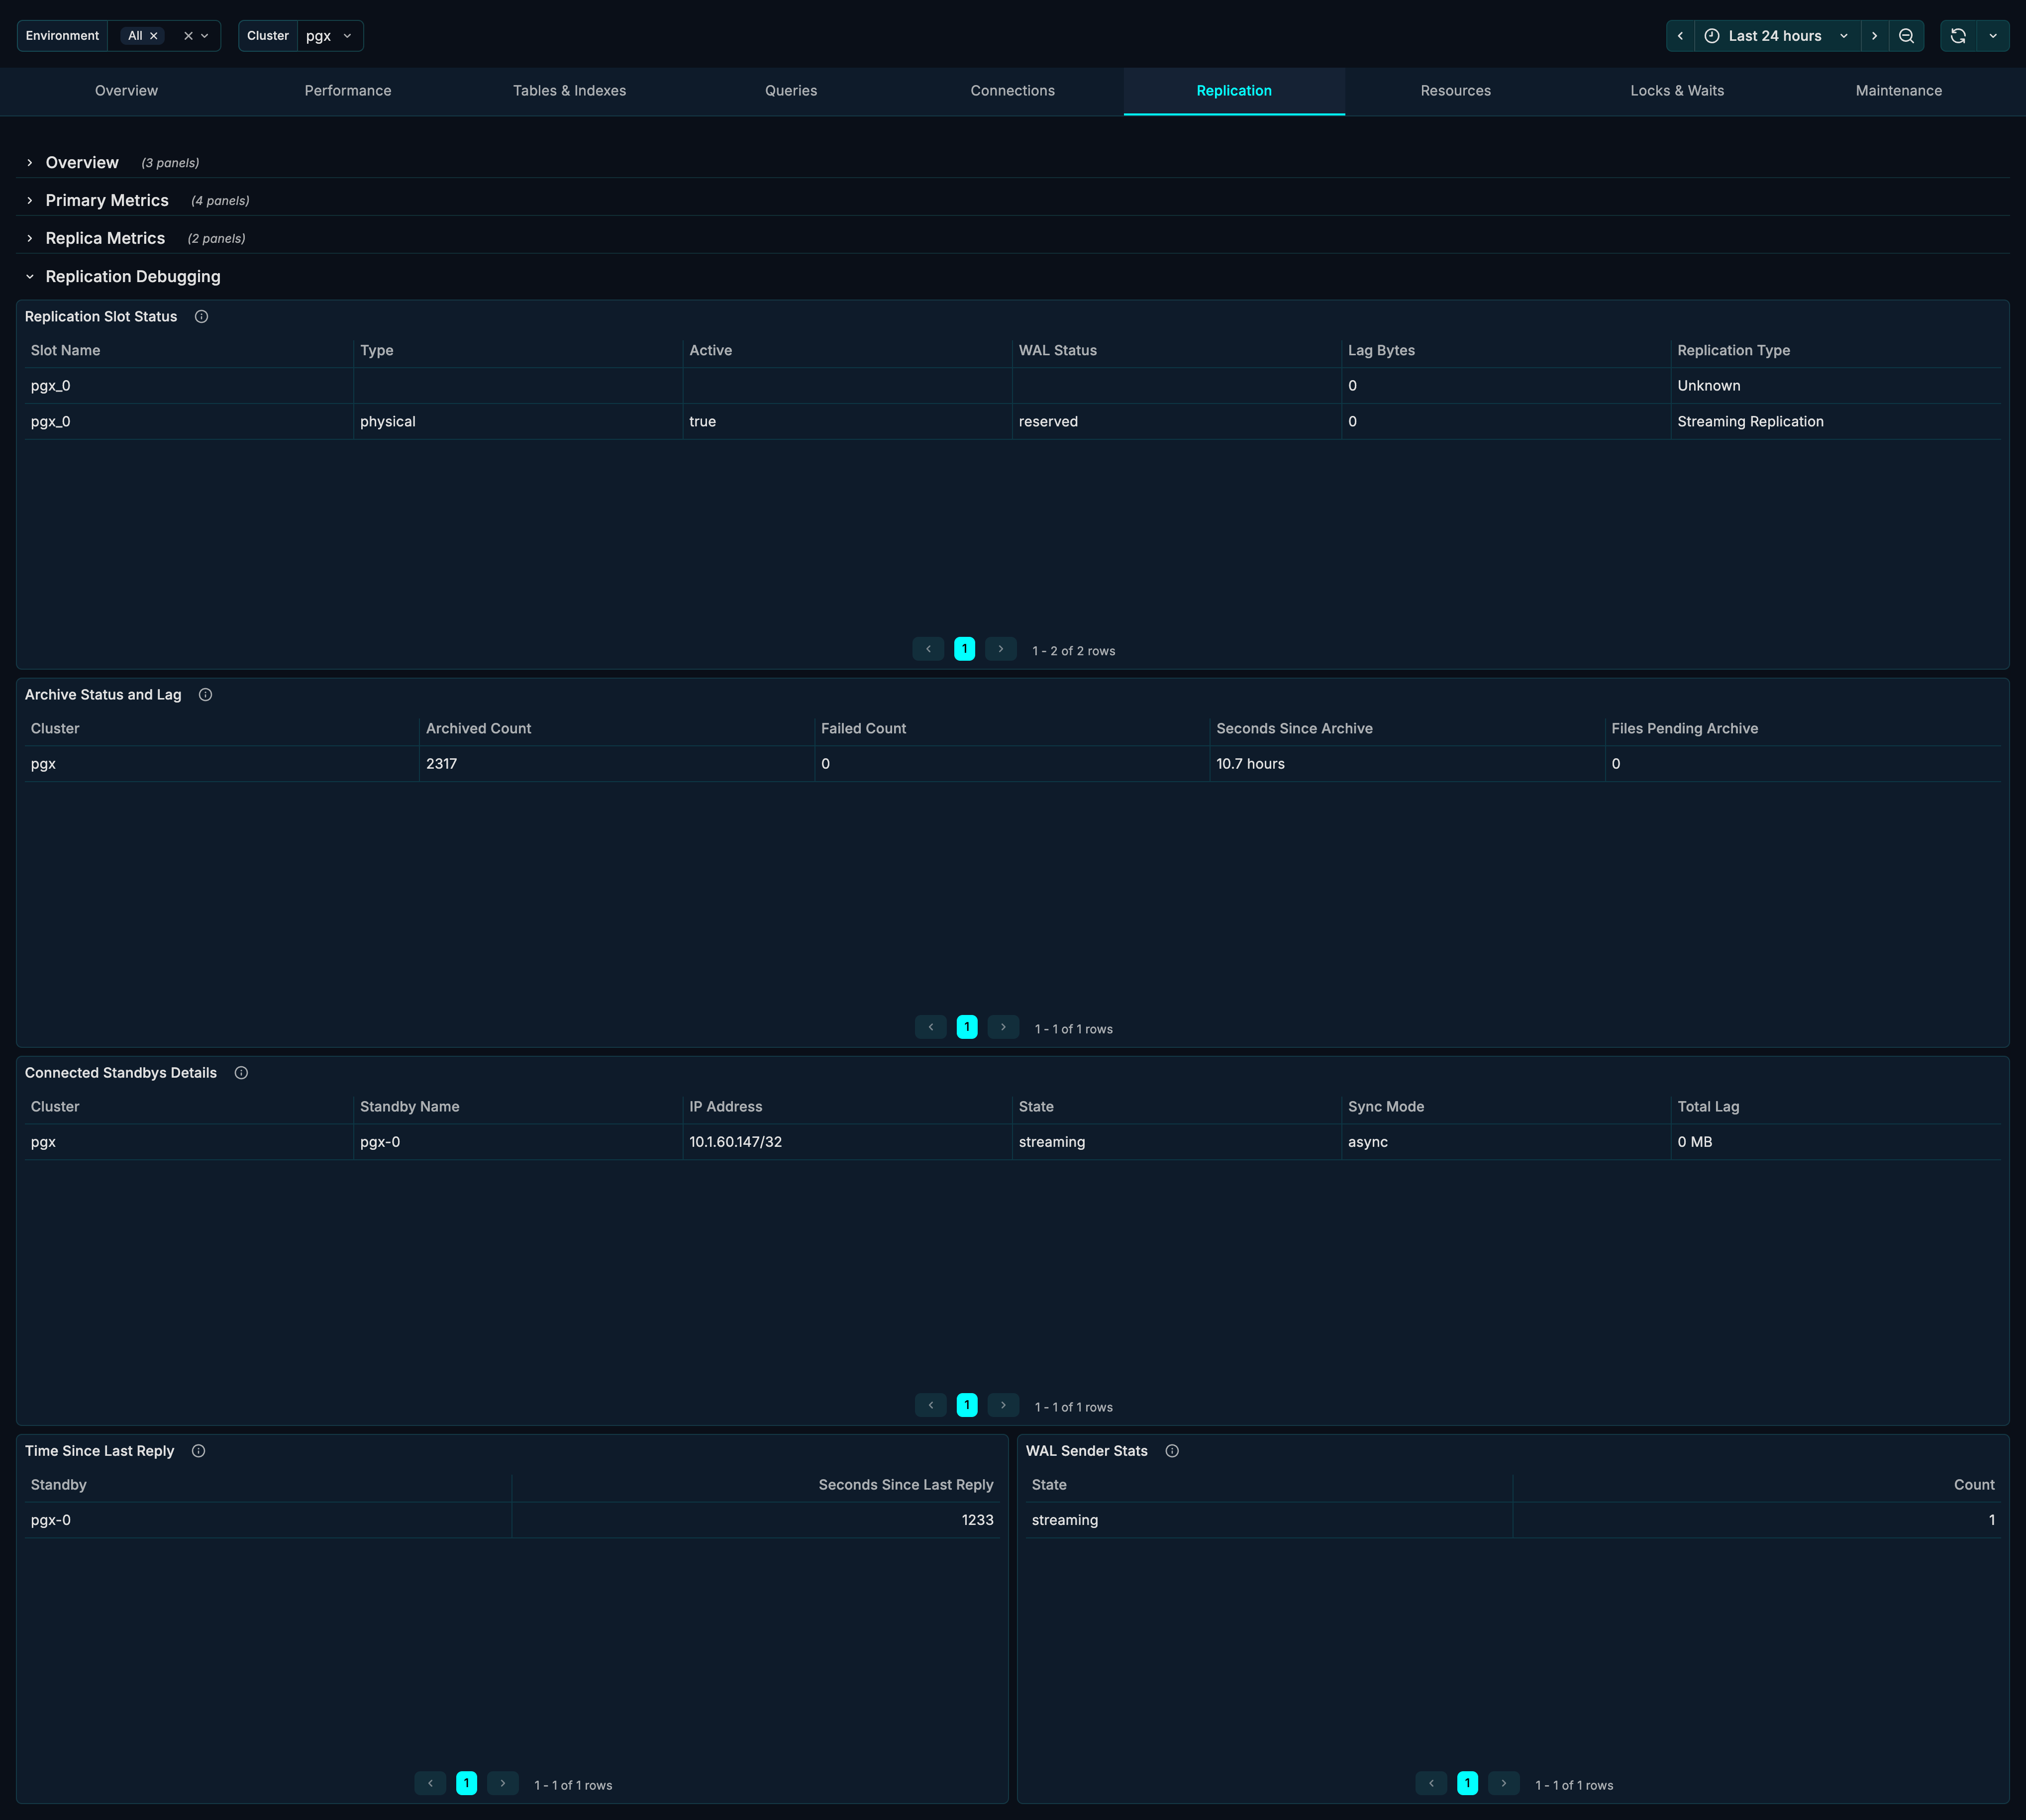Click info icon beside Time Since Last Reply
Screen dimensions: 2026x1820
(199, 1451)
